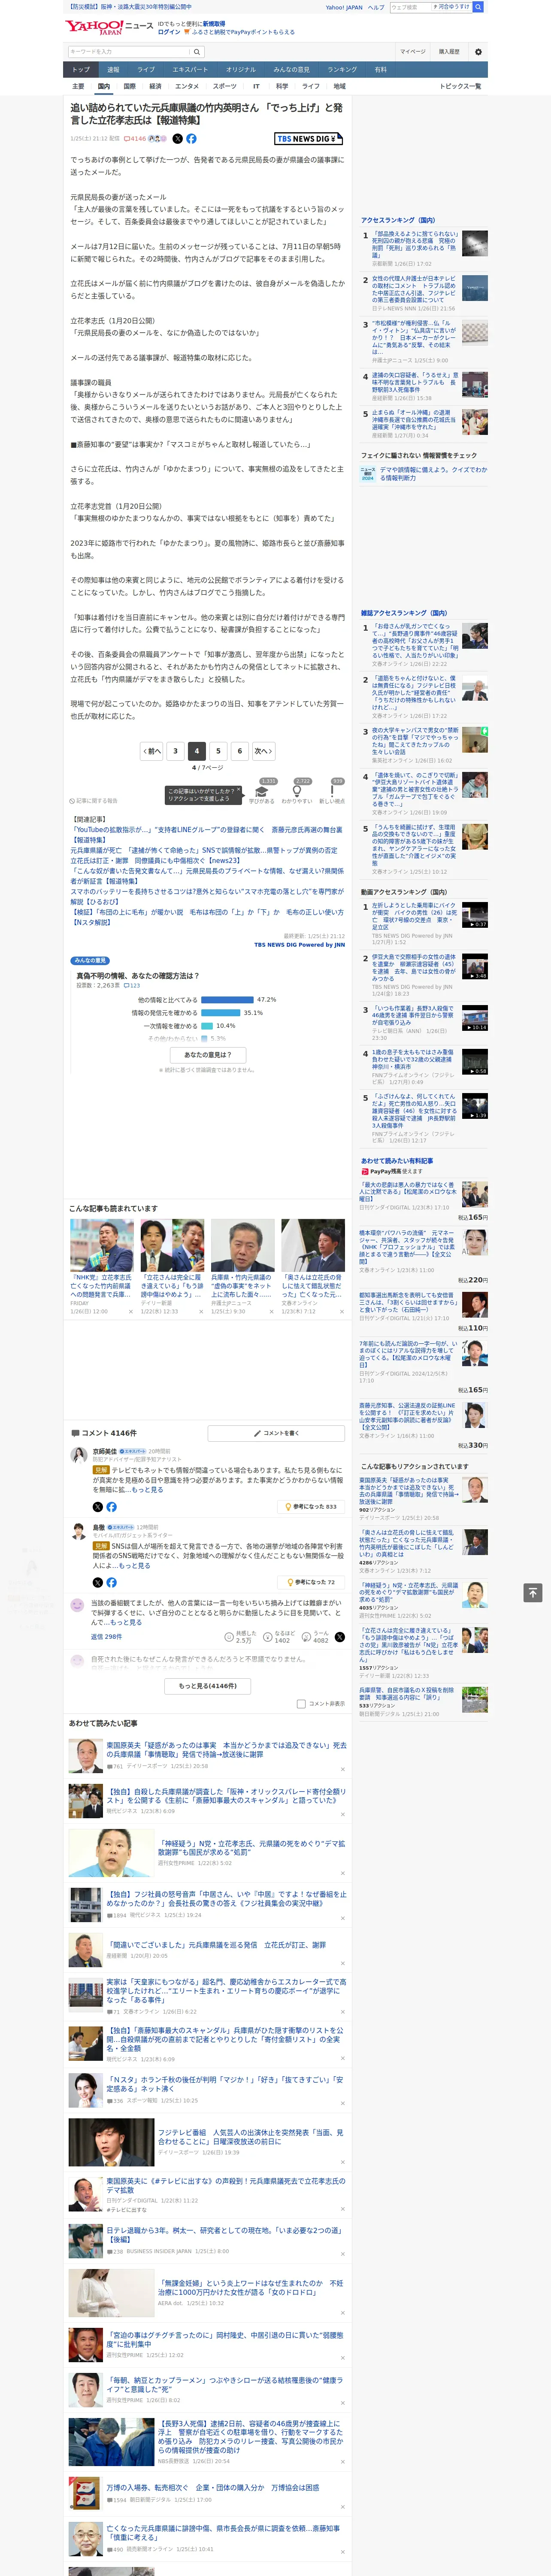Screen dimensions: 551x2576
Task: Click the magnifier icon beside the keyword field
Action: pos(197,52)
